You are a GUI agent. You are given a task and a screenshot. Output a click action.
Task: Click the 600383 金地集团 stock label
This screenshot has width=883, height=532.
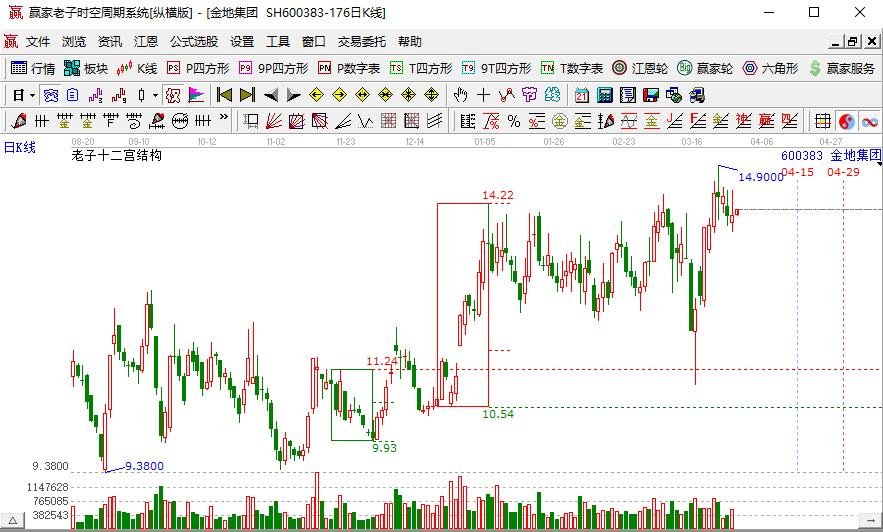pyautogui.click(x=831, y=155)
